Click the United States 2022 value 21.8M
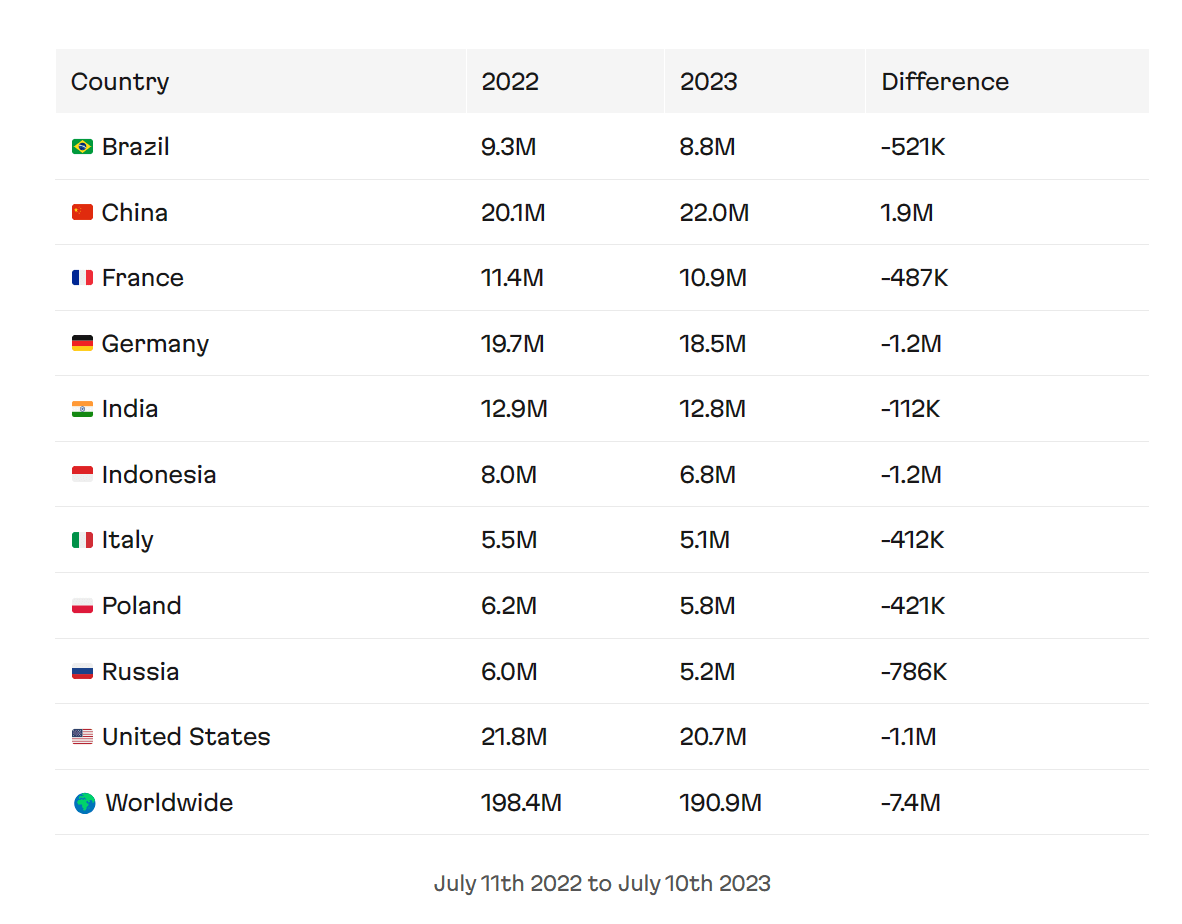The height and width of the screenshot is (924, 1182). [x=514, y=737]
